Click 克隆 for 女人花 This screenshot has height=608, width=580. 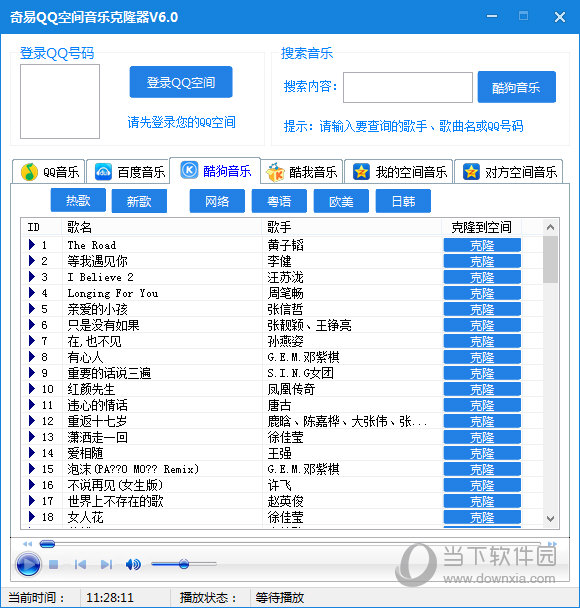482,517
